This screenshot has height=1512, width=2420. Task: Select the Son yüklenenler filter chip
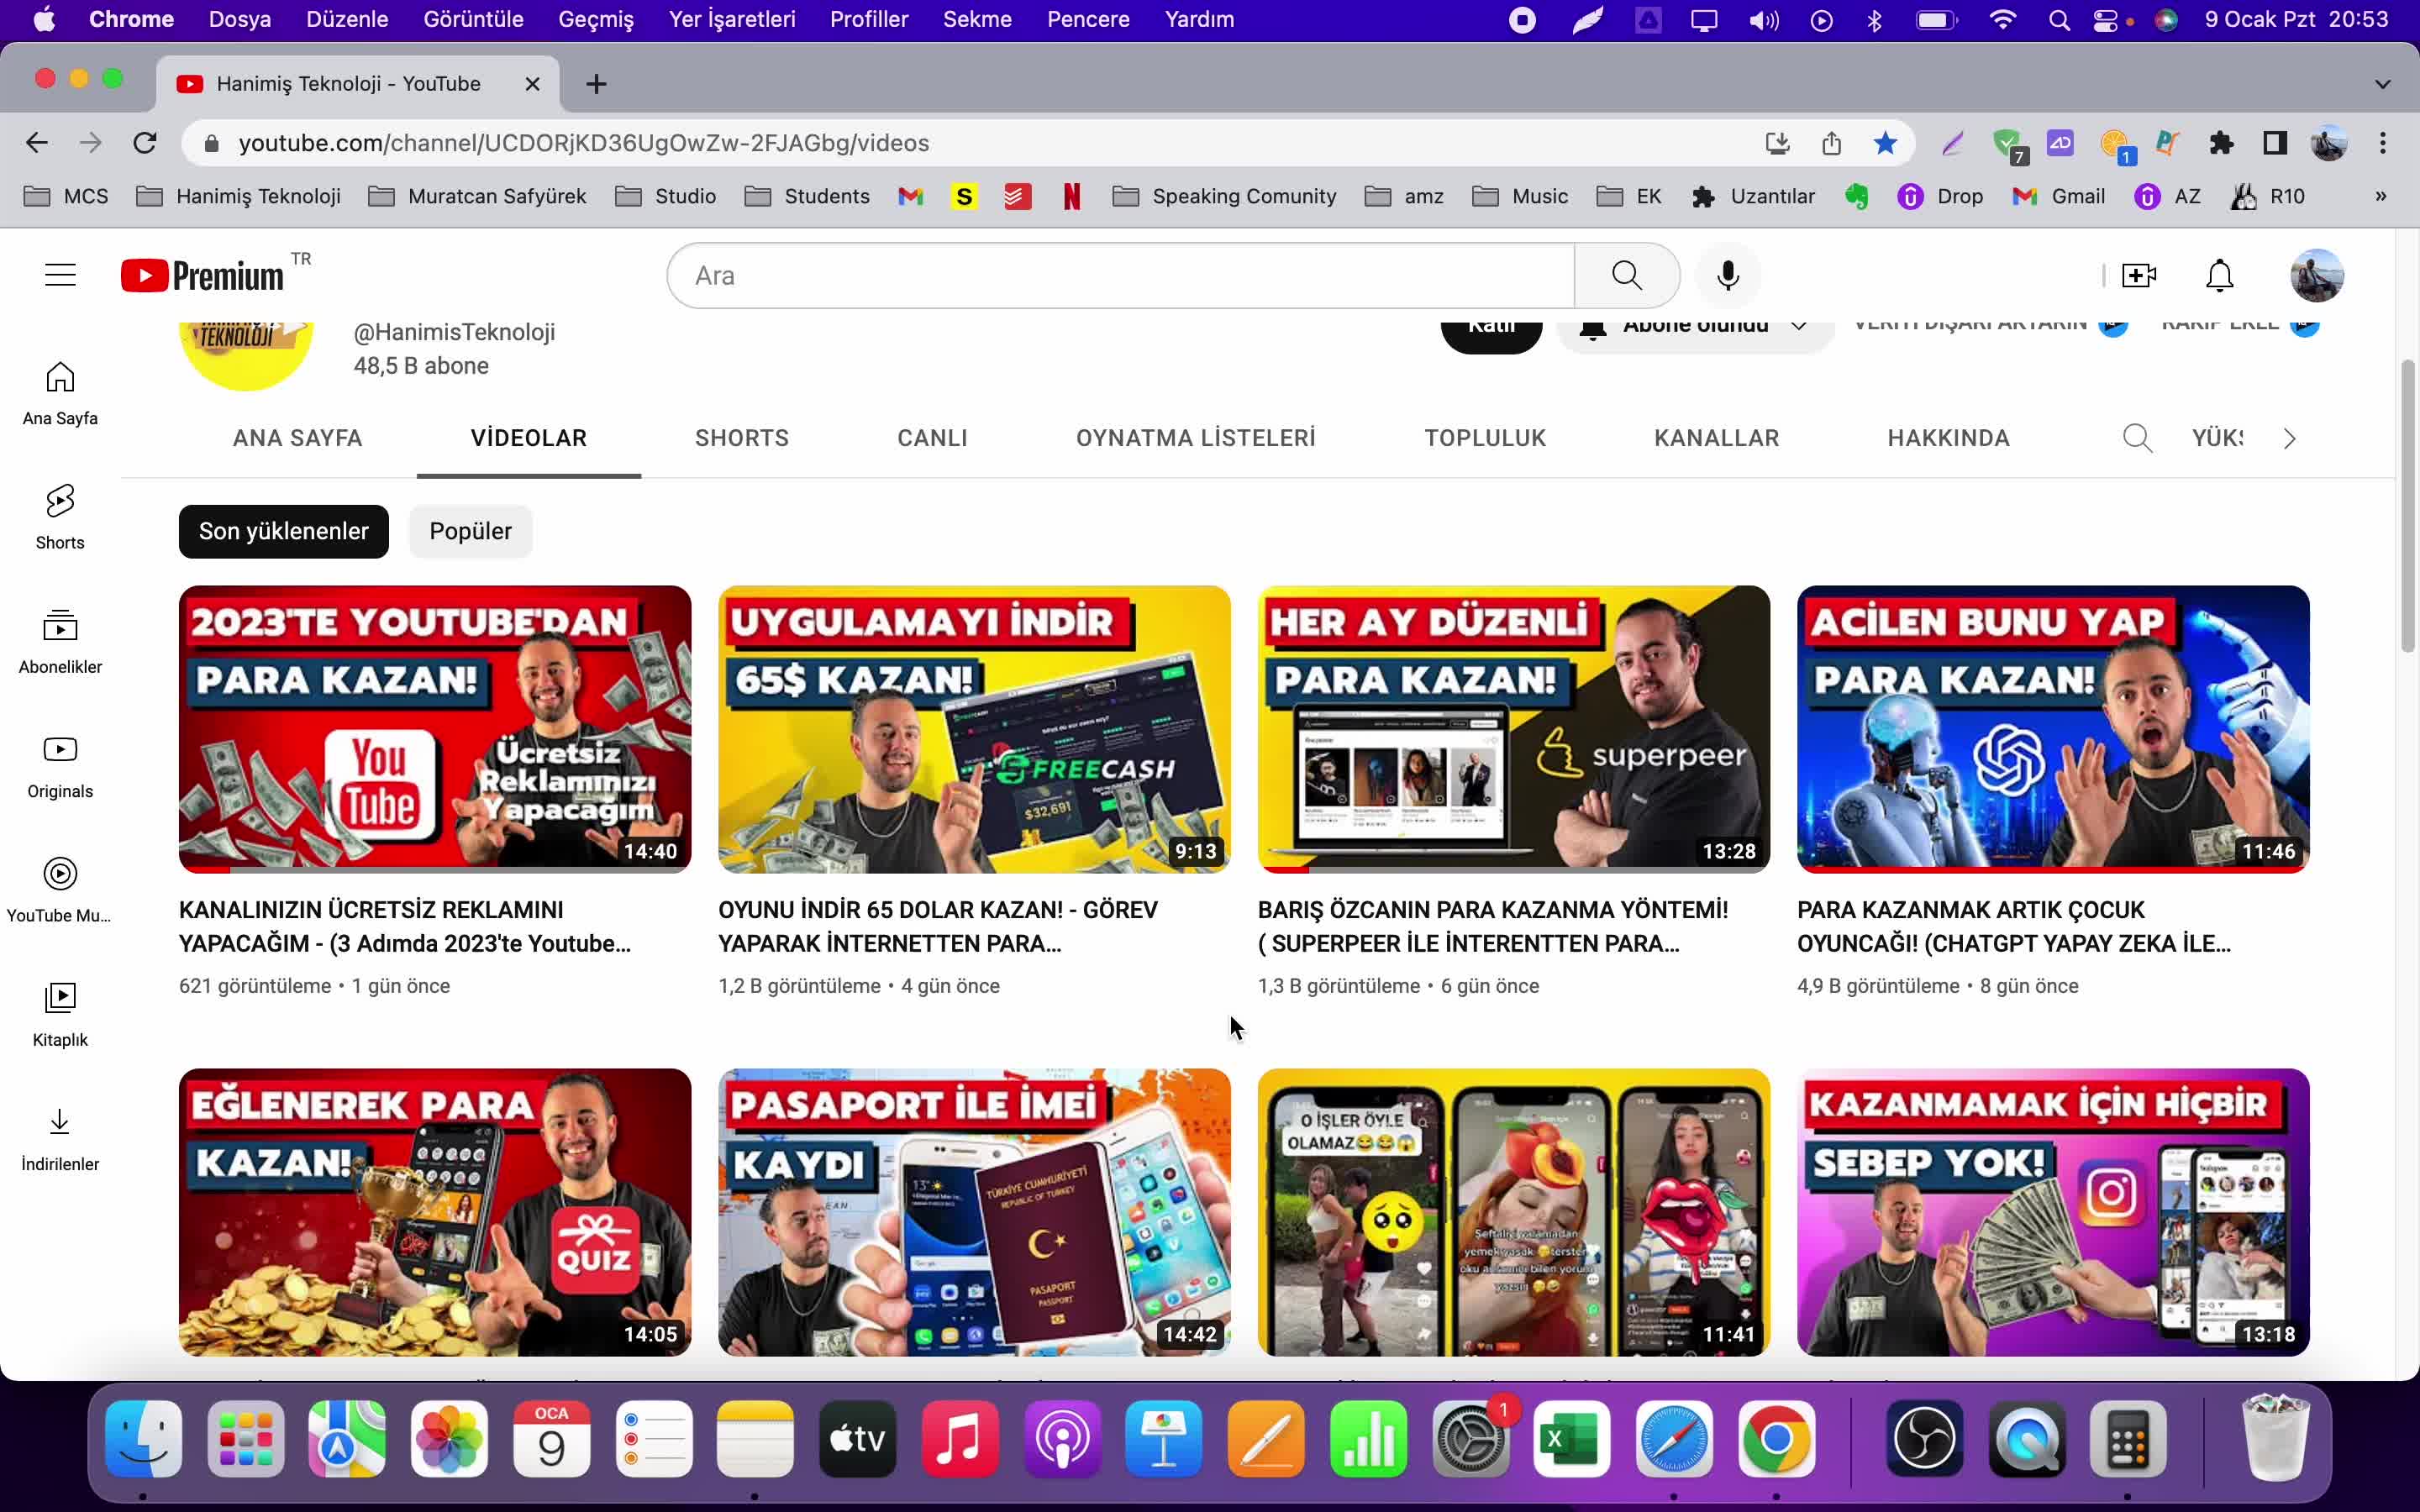tap(284, 531)
